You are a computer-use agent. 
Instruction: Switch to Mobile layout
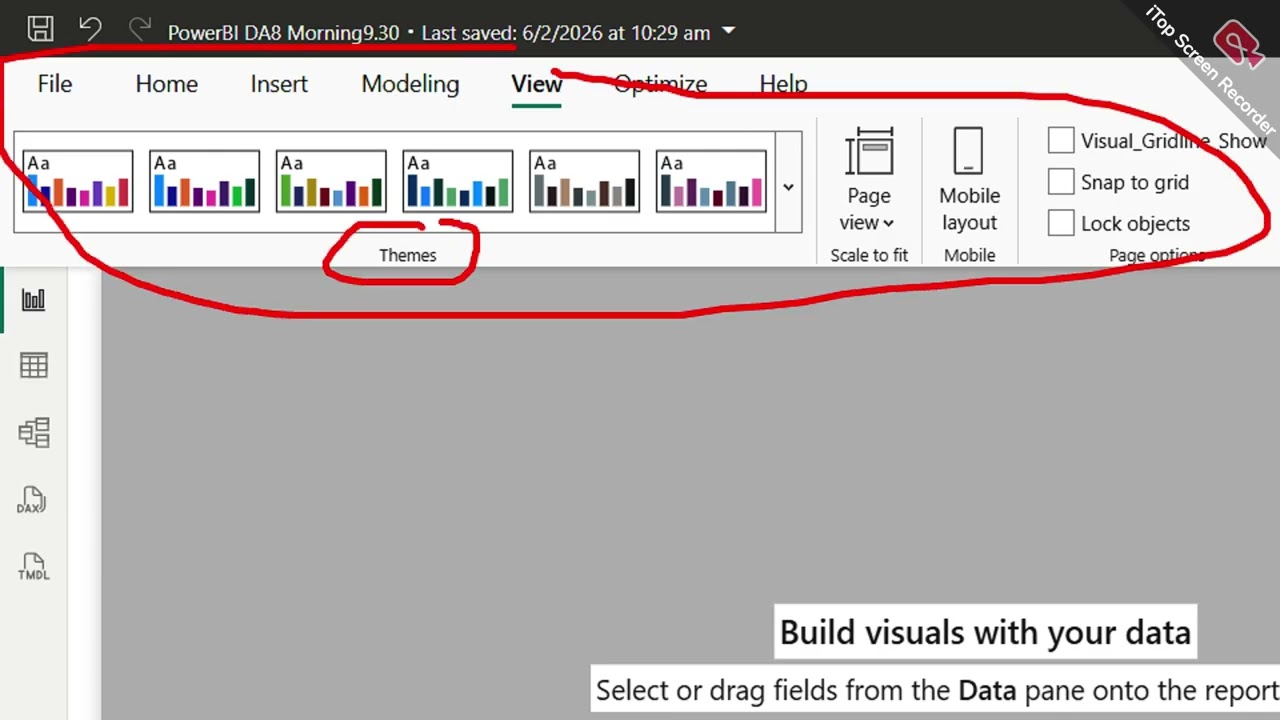tap(969, 181)
